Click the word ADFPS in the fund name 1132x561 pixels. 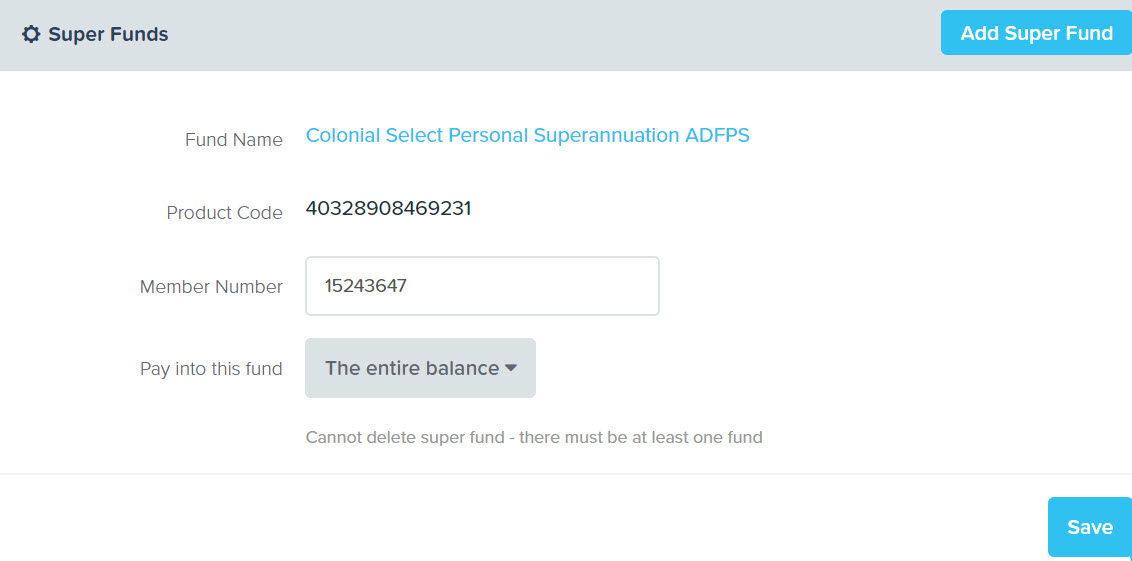(x=717, y=135)
